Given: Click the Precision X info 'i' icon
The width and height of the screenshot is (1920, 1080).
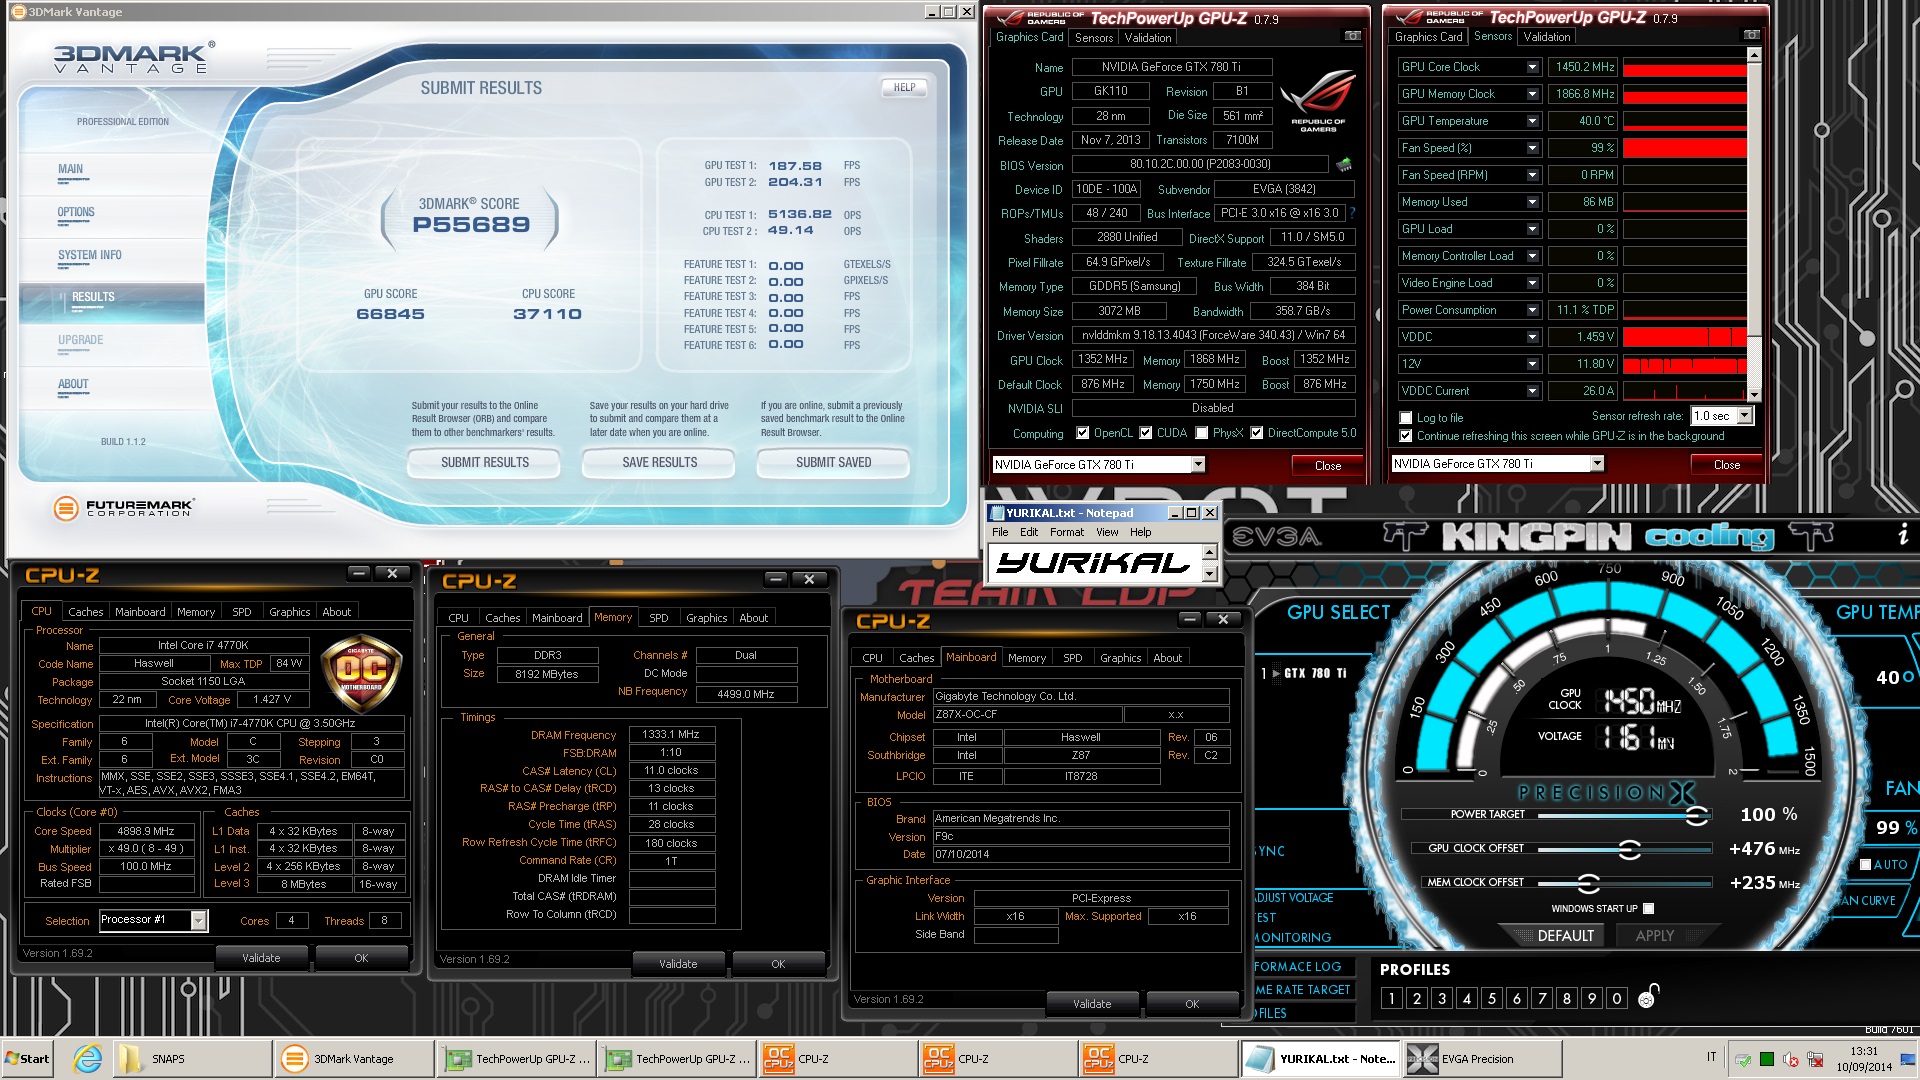Looking at the screenshot, I should click(x=1902, y=535).
